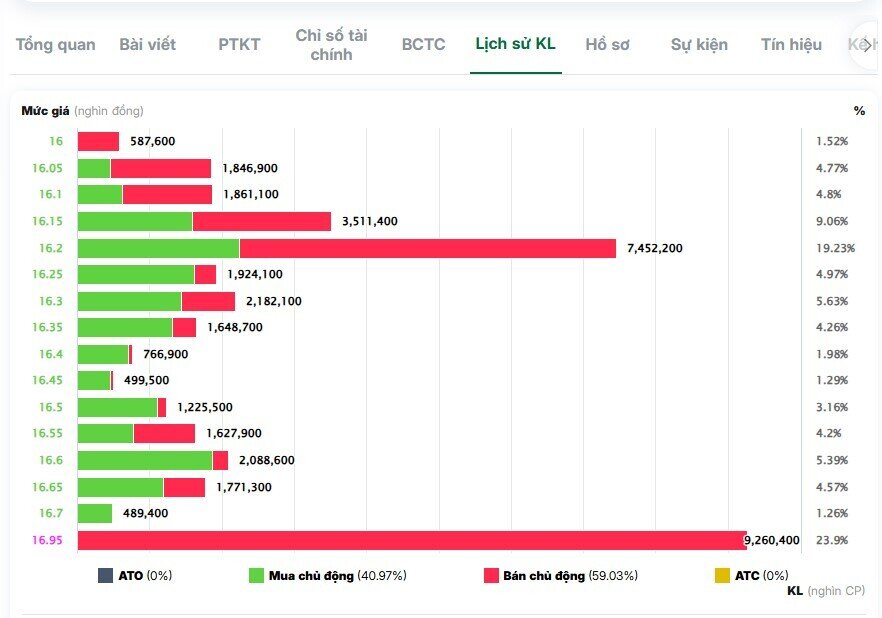Toggle the Mua chủ động legend swatch
Viewport: 882px width, 618px height.
256,575
